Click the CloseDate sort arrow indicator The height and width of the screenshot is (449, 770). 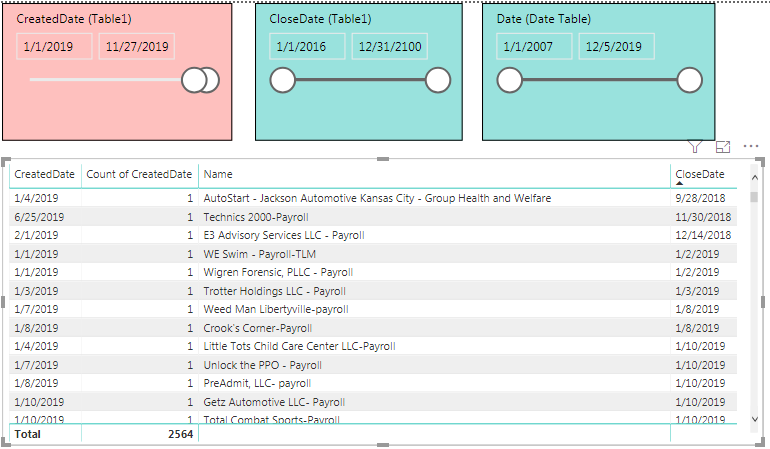[680, 183]
